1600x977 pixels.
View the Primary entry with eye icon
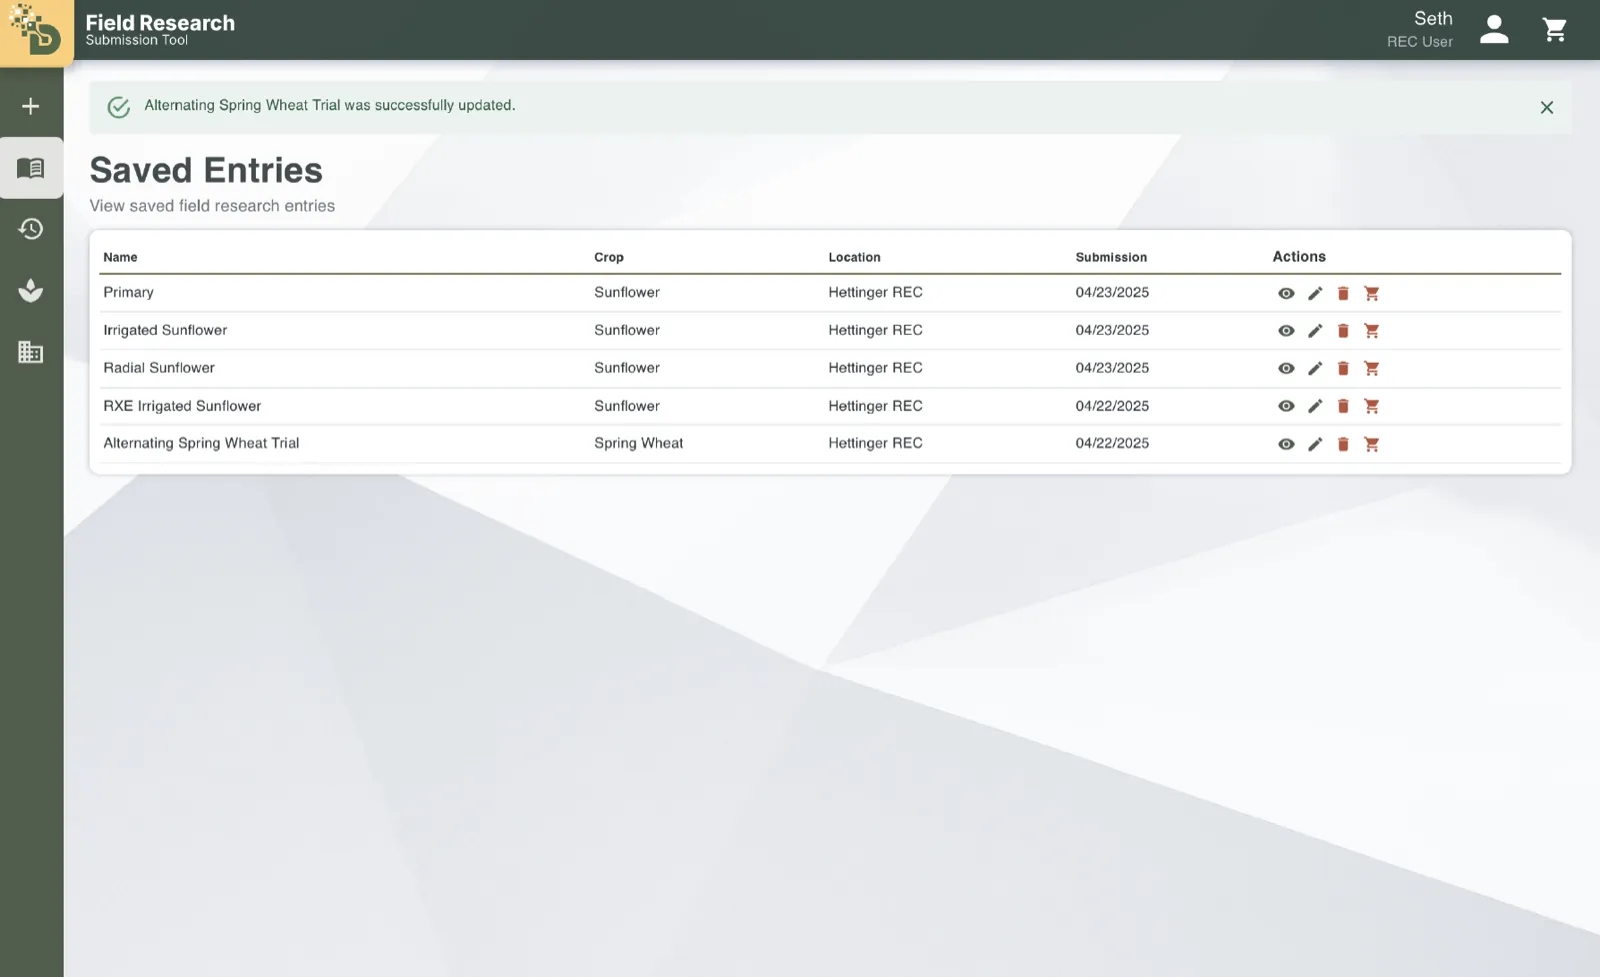(1286, 293)
